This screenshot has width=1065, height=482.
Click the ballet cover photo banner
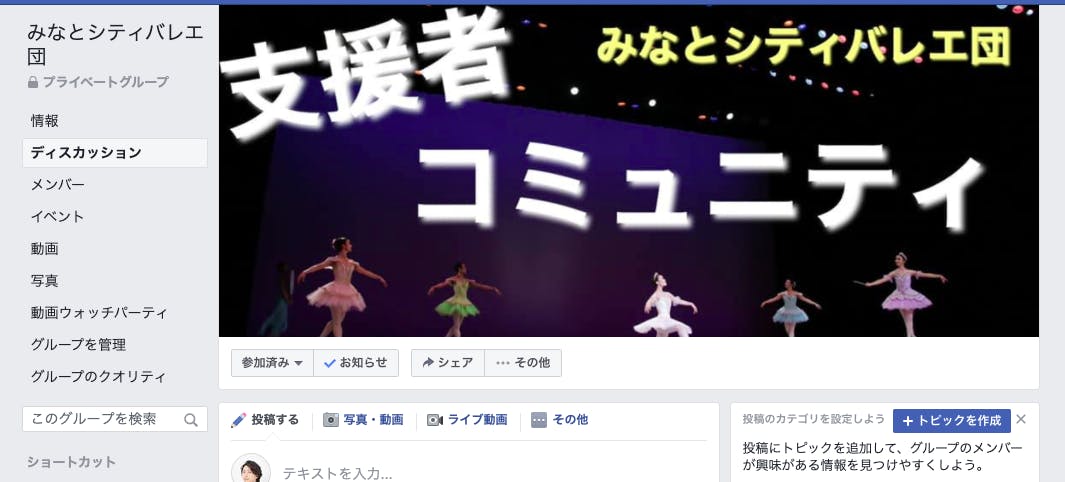click(x=628, y=170)
